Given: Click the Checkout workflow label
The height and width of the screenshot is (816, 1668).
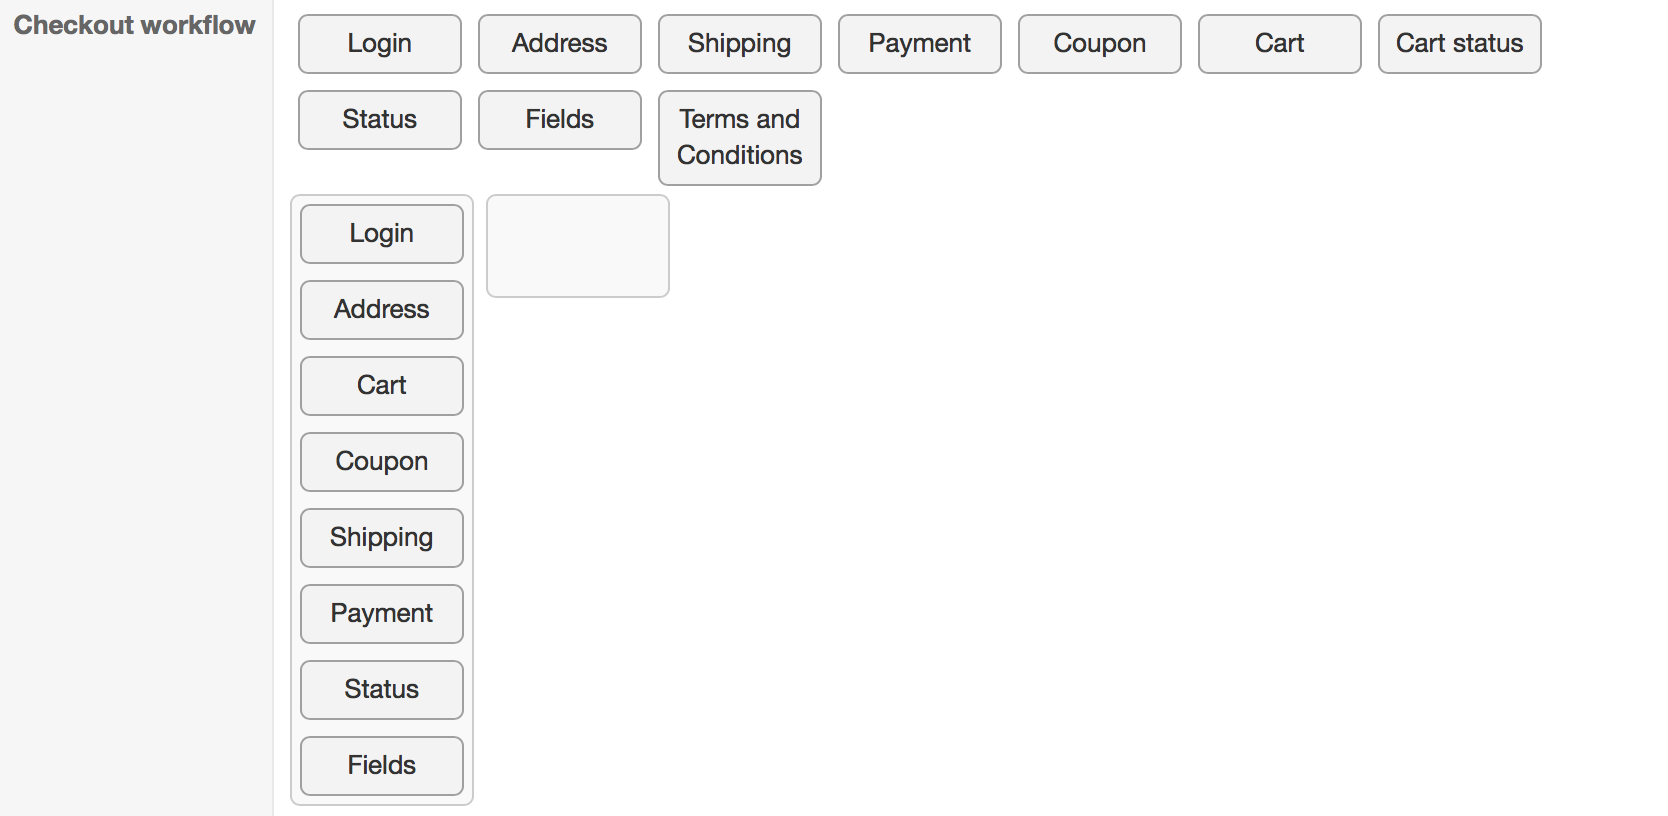Looking at the screenshot, I should pos(135,25).
